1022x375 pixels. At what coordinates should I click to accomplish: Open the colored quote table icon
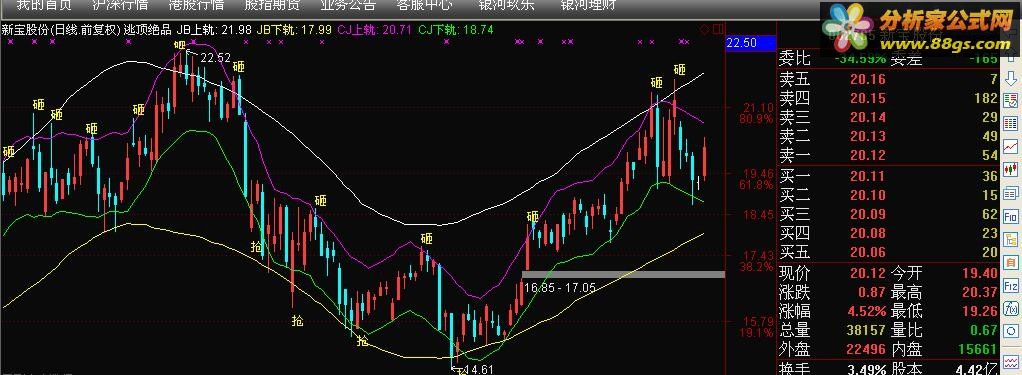pos(1011,123)
